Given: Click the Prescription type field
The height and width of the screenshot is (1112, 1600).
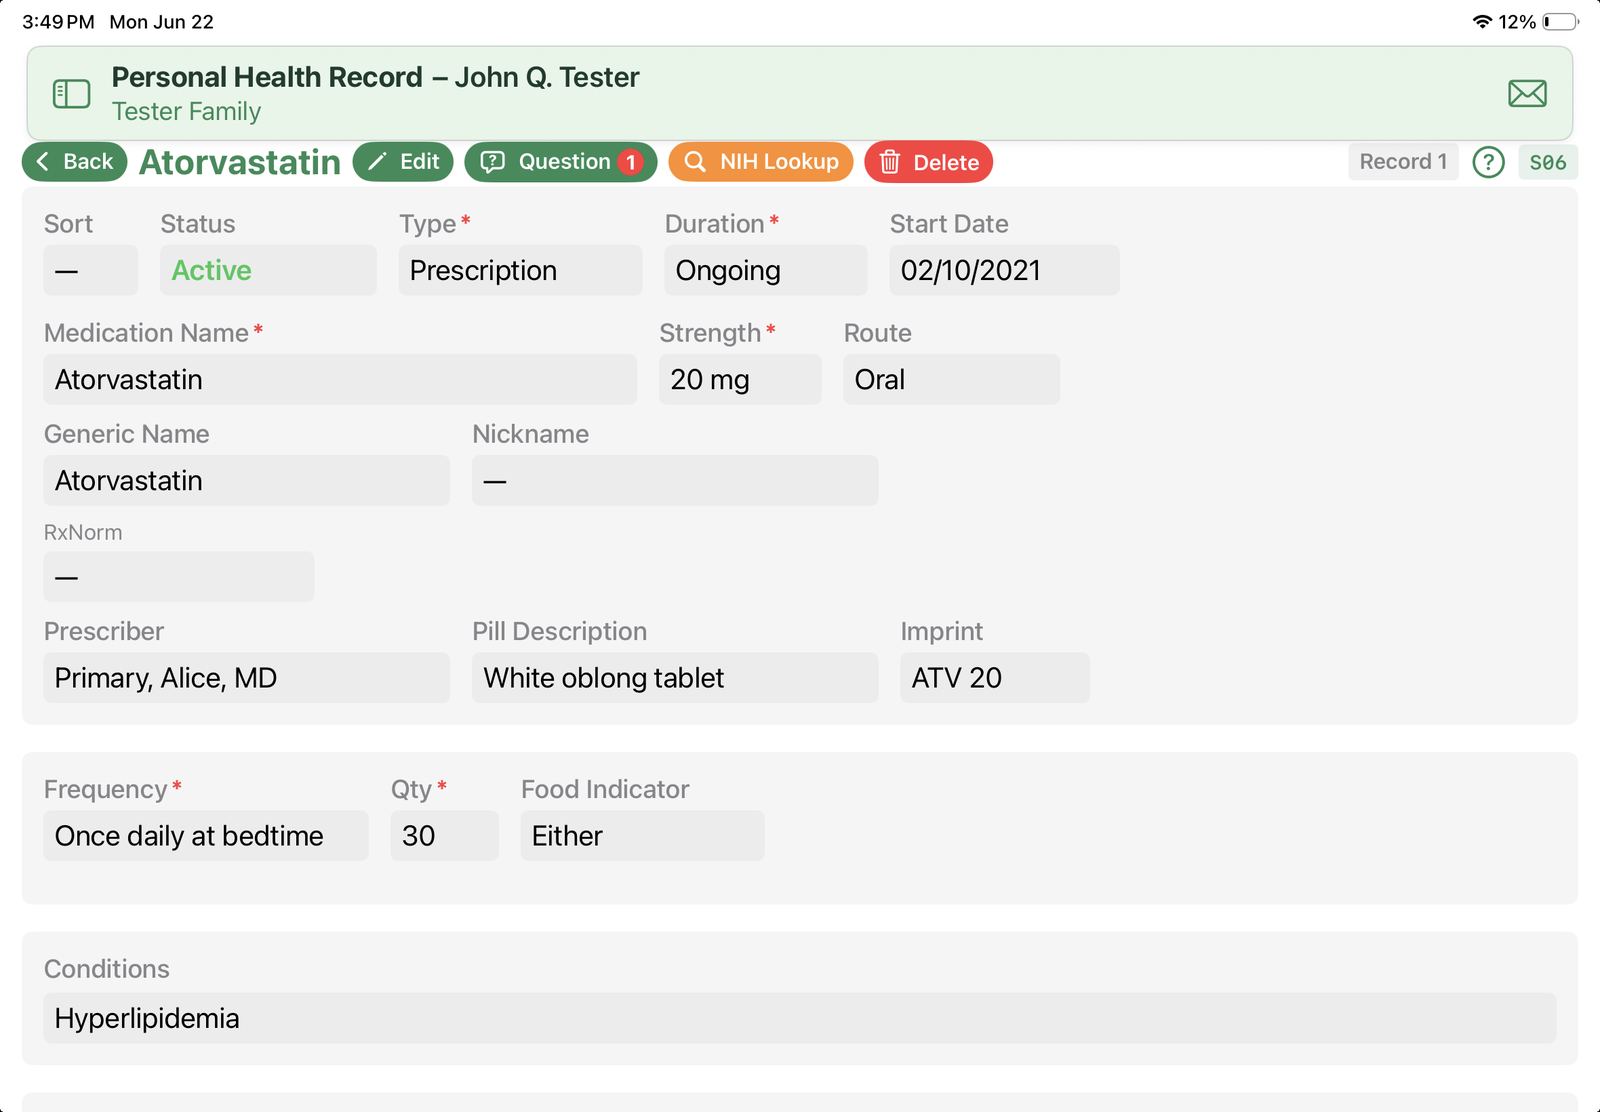Looking at the screenshot, I should point(520,270).
